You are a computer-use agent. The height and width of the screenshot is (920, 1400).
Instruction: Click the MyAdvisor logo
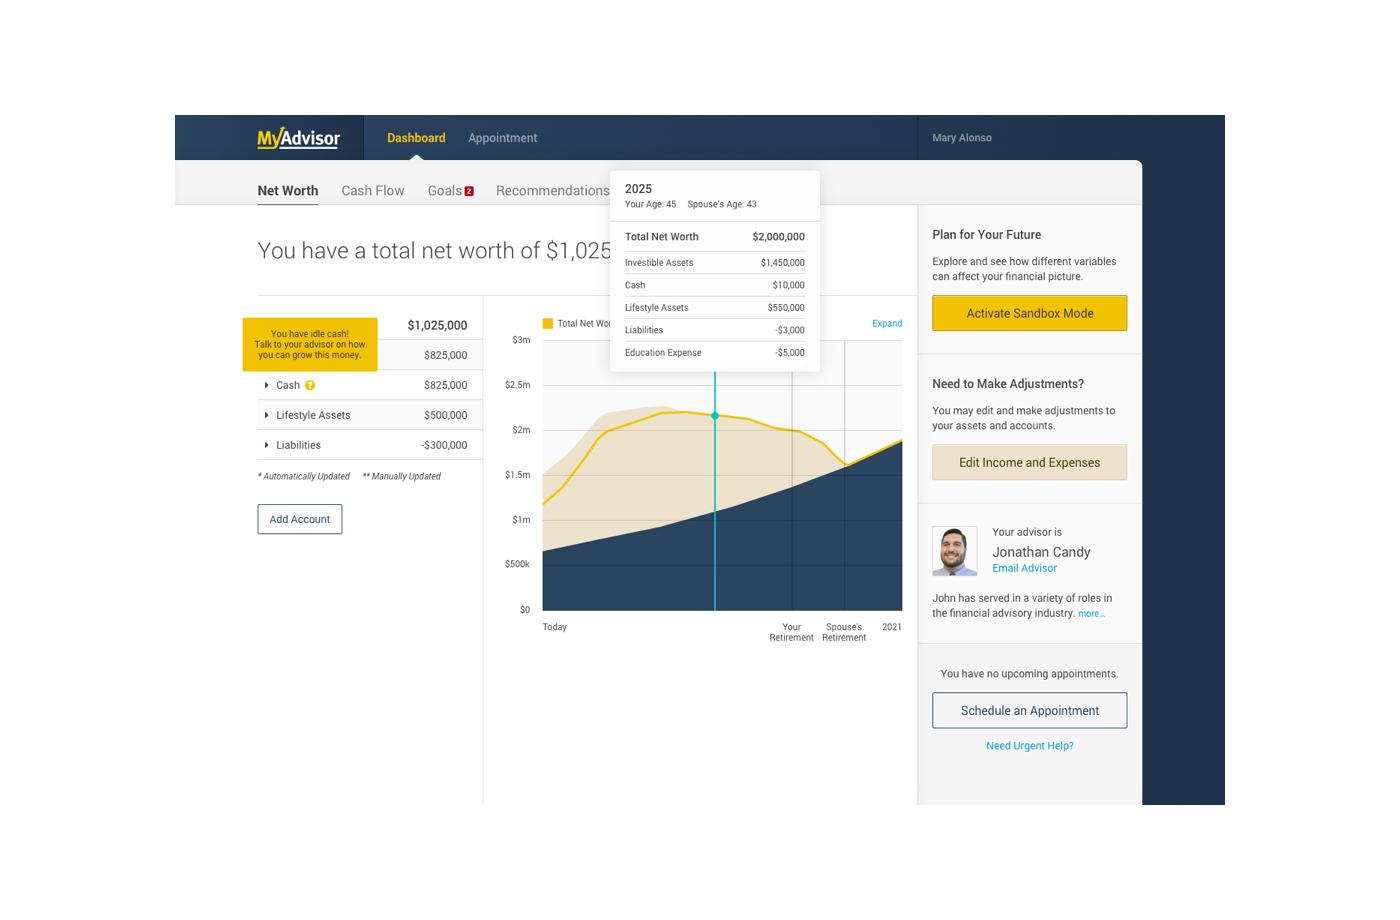tap(298, 138)
